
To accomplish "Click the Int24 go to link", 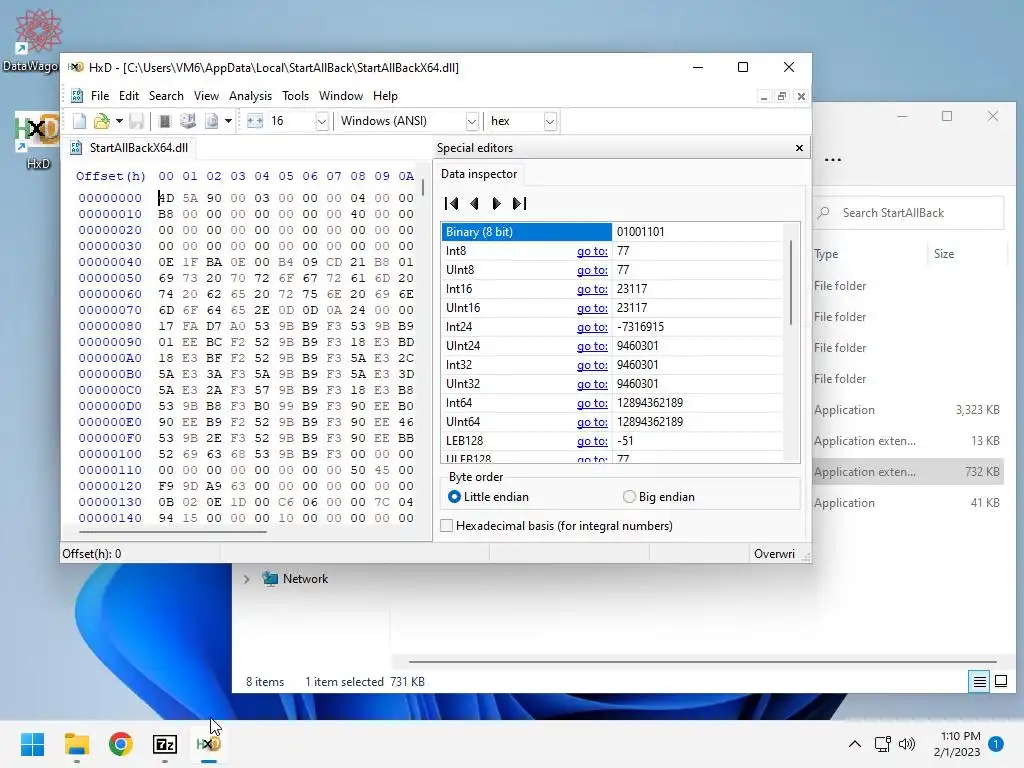I will pos(592,327).
